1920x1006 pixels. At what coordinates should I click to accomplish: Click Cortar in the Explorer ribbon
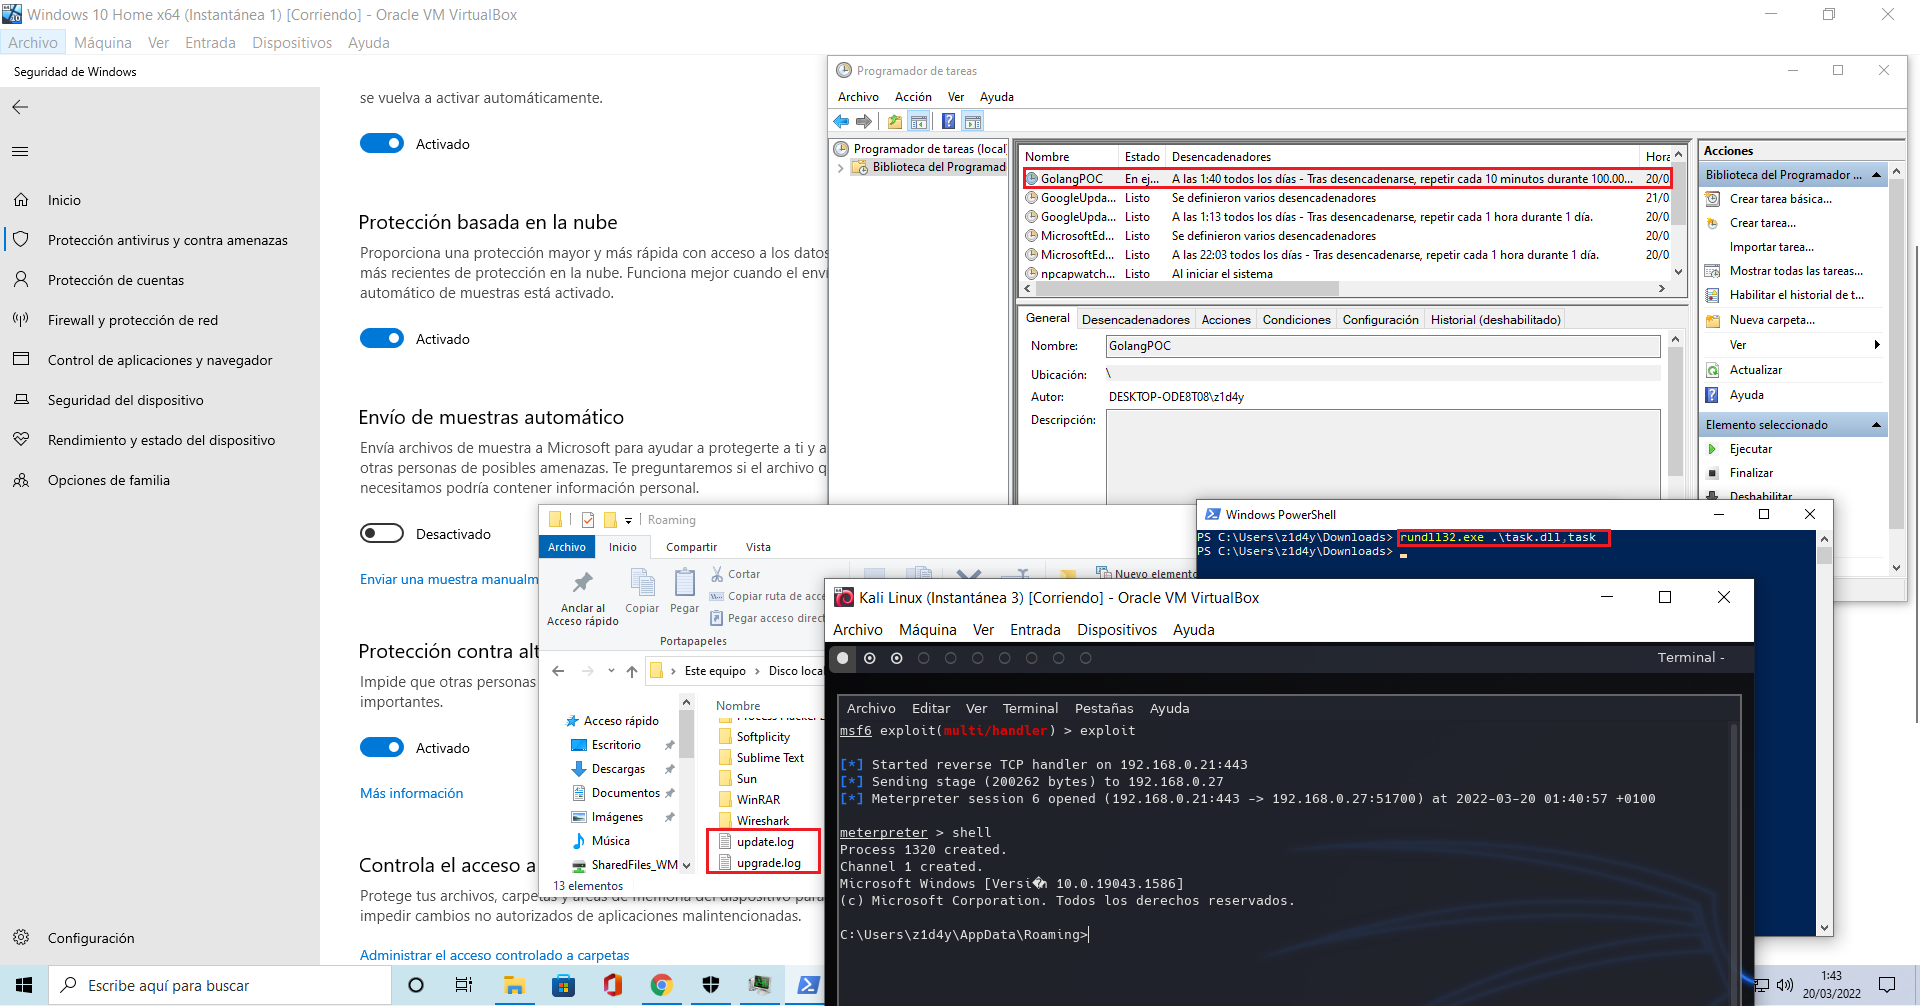(735, 574)
